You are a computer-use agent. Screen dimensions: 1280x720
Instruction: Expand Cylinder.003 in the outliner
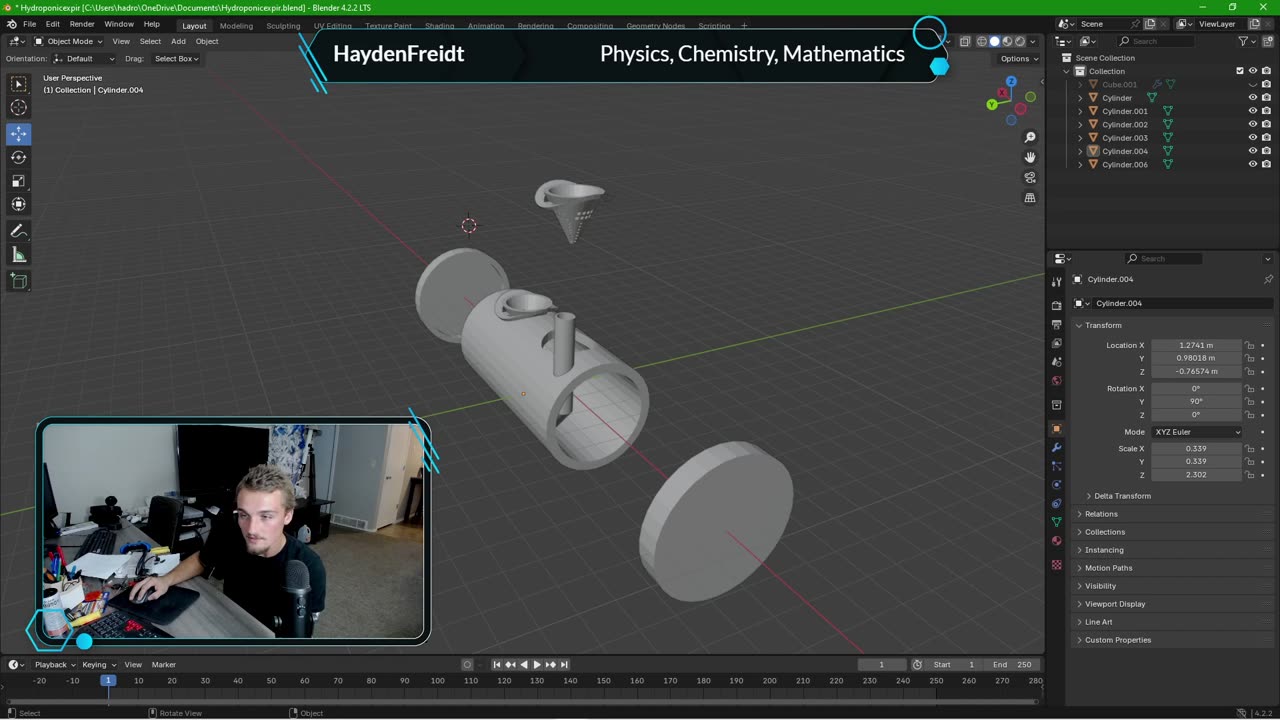(1080, 138)
